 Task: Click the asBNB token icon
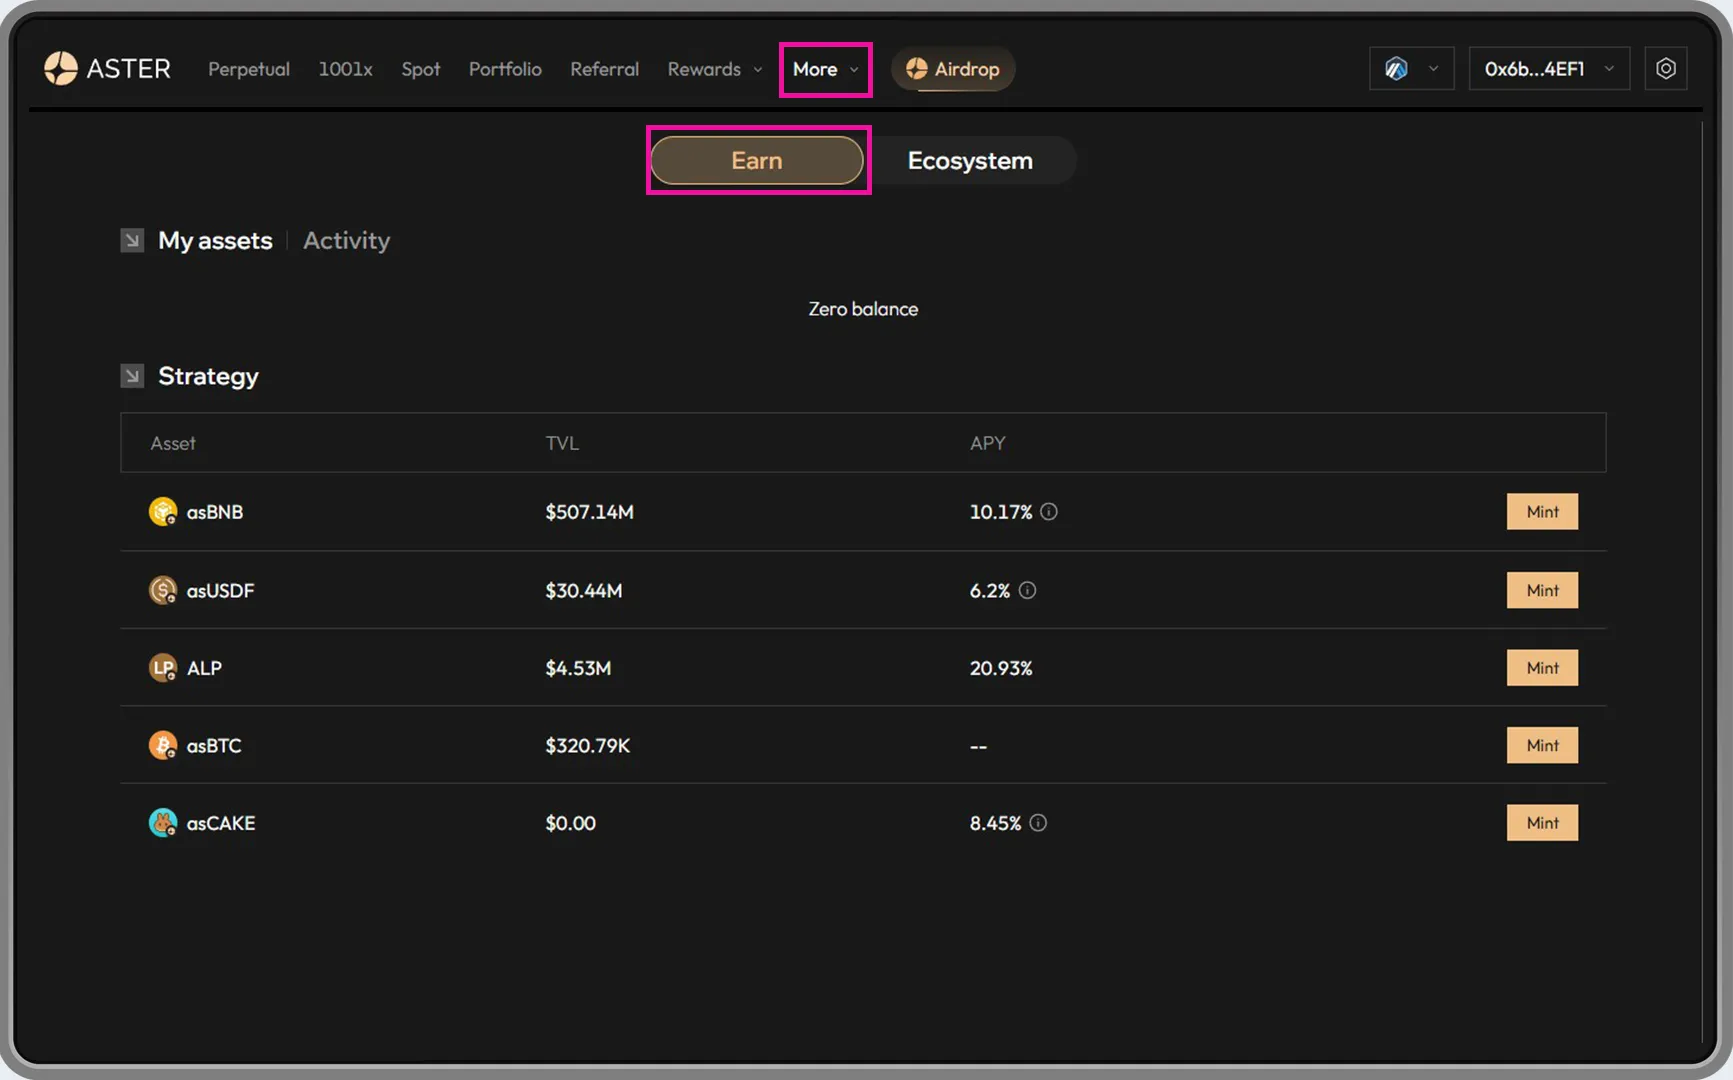click(163, 512)
